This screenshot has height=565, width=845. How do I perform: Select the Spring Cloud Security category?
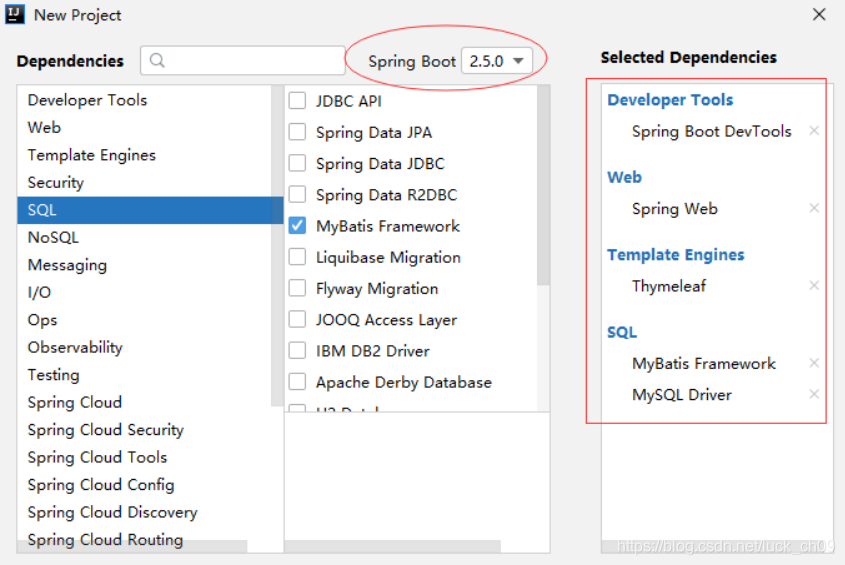(x=150, y=430)
